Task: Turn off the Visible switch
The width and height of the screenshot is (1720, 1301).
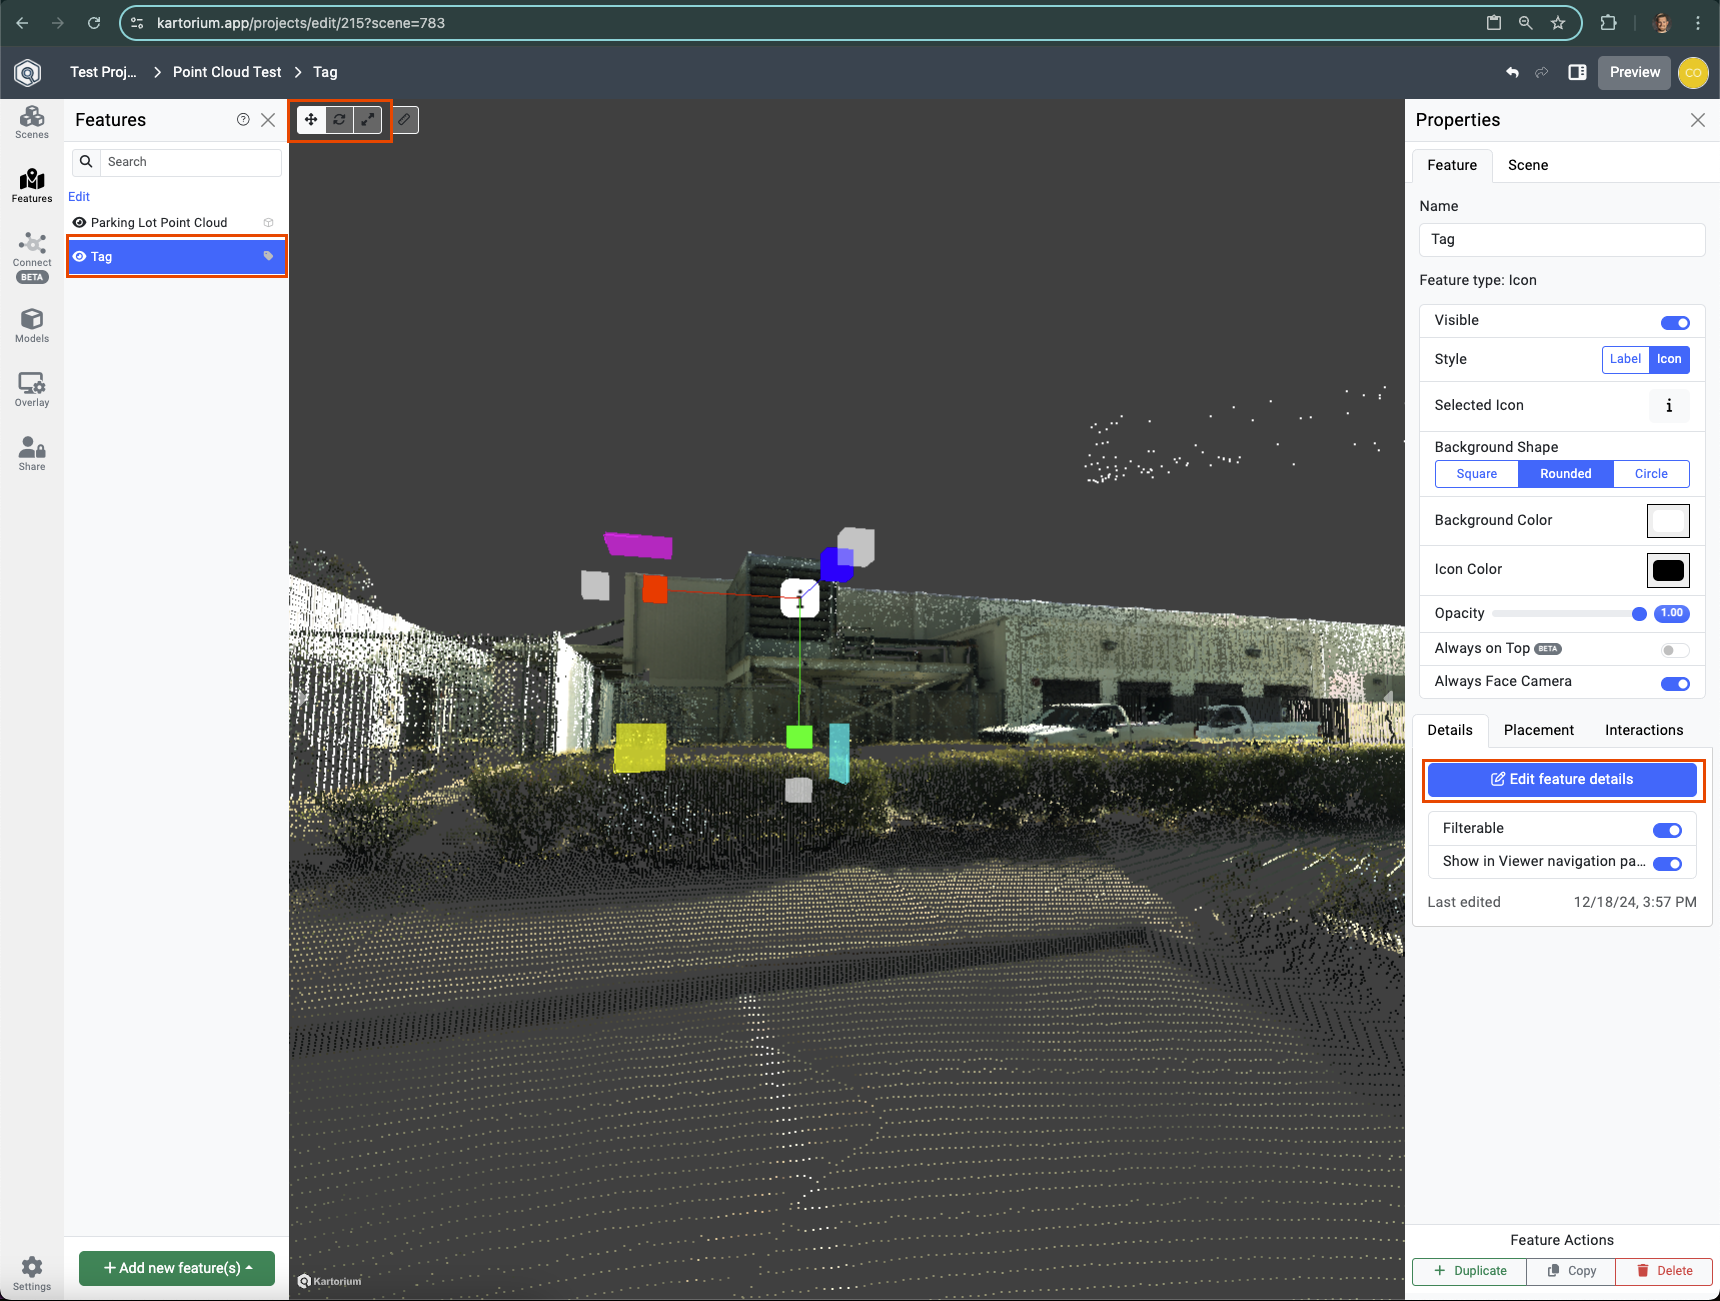Action: (x=1675, y=322)
